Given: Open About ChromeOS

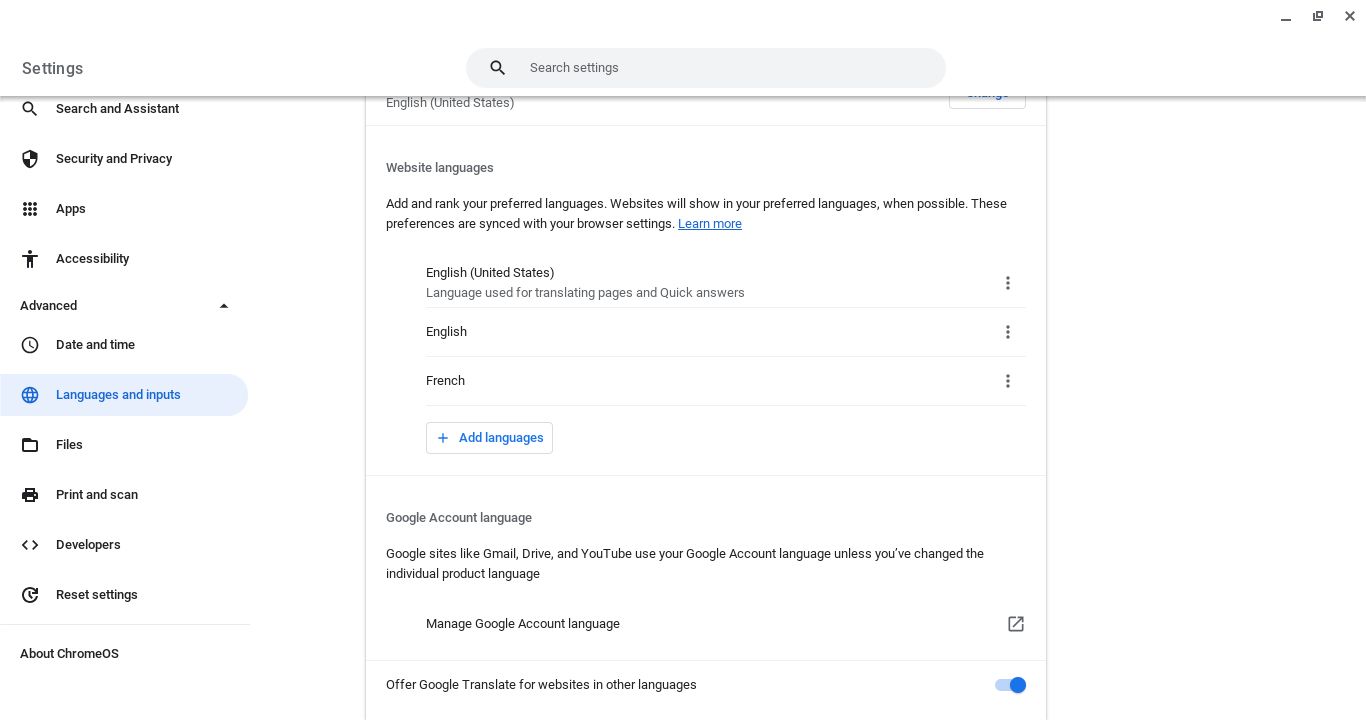Looking at the screenshot, I should point(69,654).
